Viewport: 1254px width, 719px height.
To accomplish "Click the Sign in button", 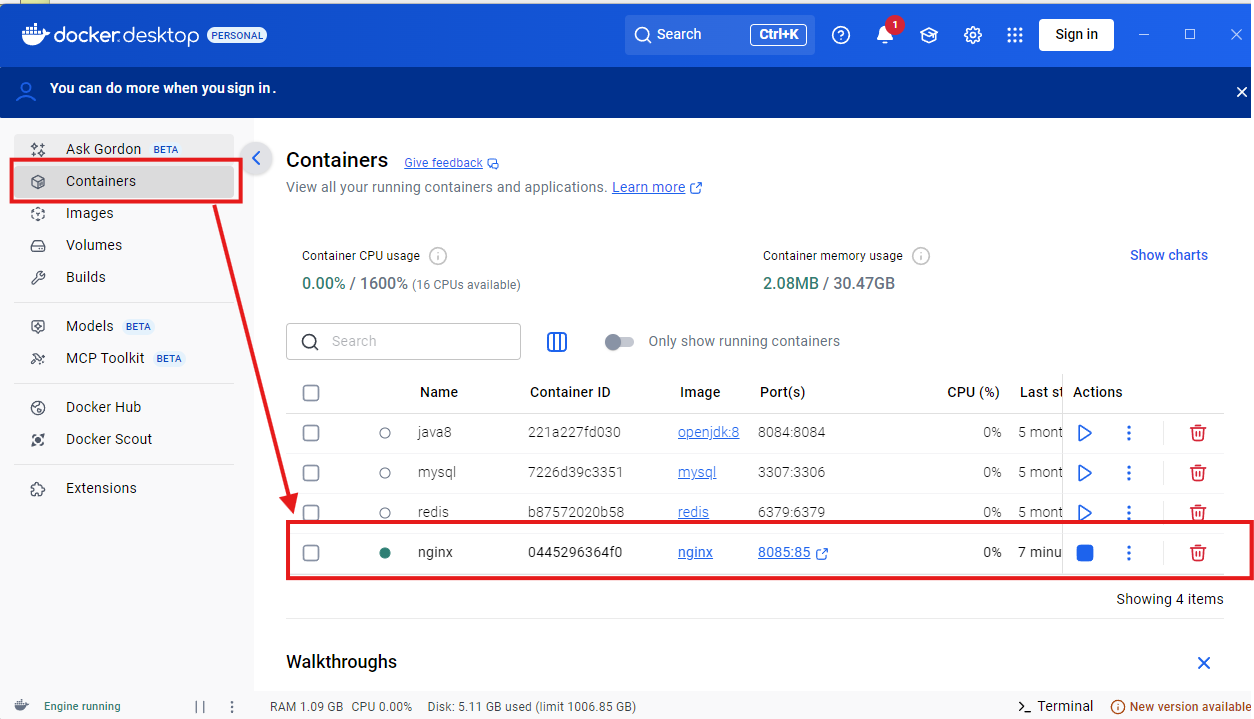I will coord(1076,35).
